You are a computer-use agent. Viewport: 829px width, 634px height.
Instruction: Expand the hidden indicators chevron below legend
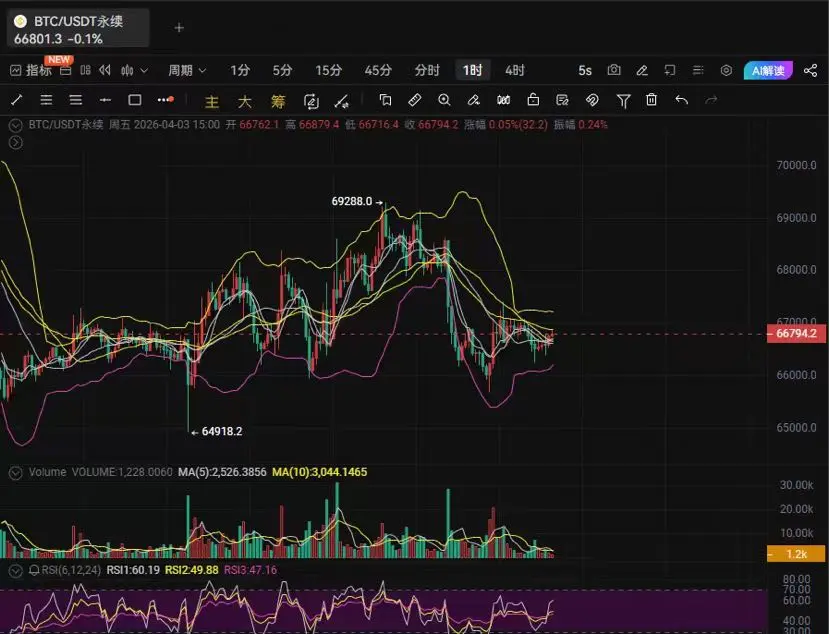pos(16,142)
